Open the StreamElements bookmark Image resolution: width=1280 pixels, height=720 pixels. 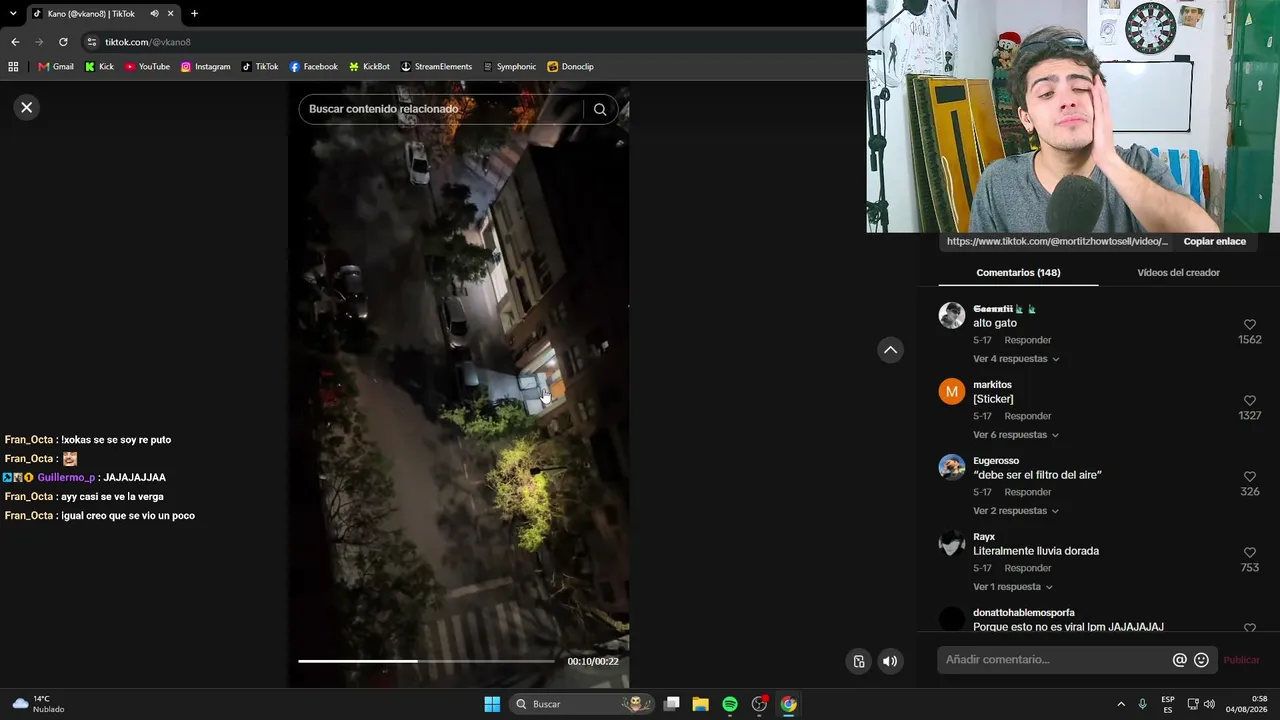tap(436, 67)
